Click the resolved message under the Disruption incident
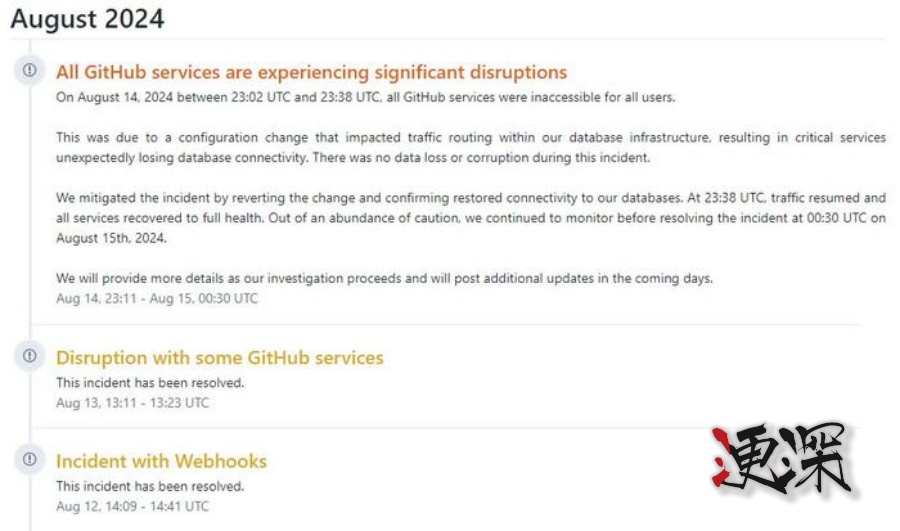 pos(150,382)
